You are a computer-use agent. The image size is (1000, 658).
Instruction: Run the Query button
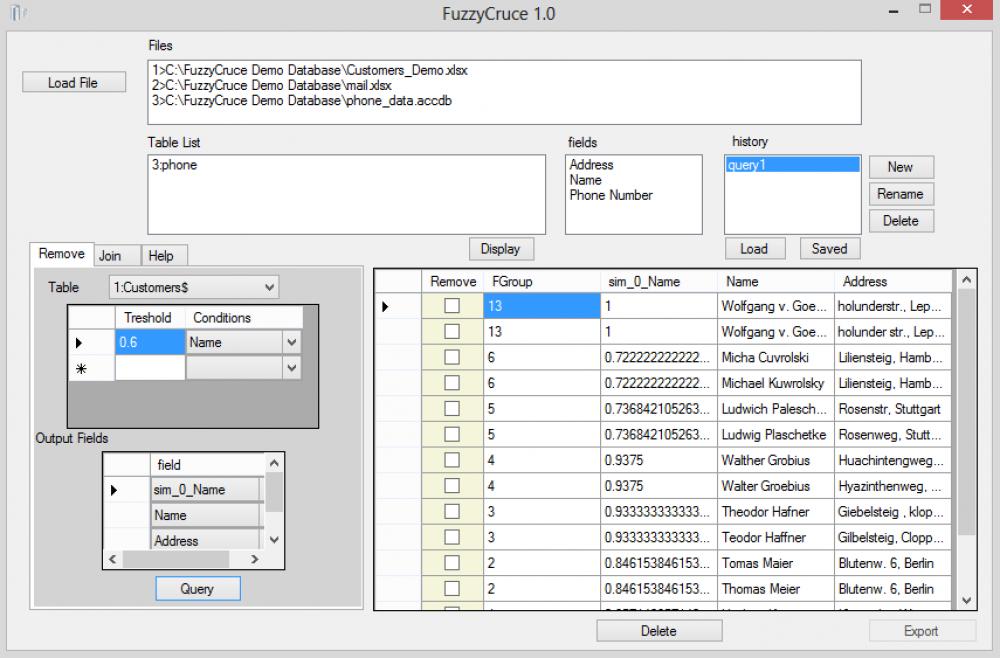point(197,588)
